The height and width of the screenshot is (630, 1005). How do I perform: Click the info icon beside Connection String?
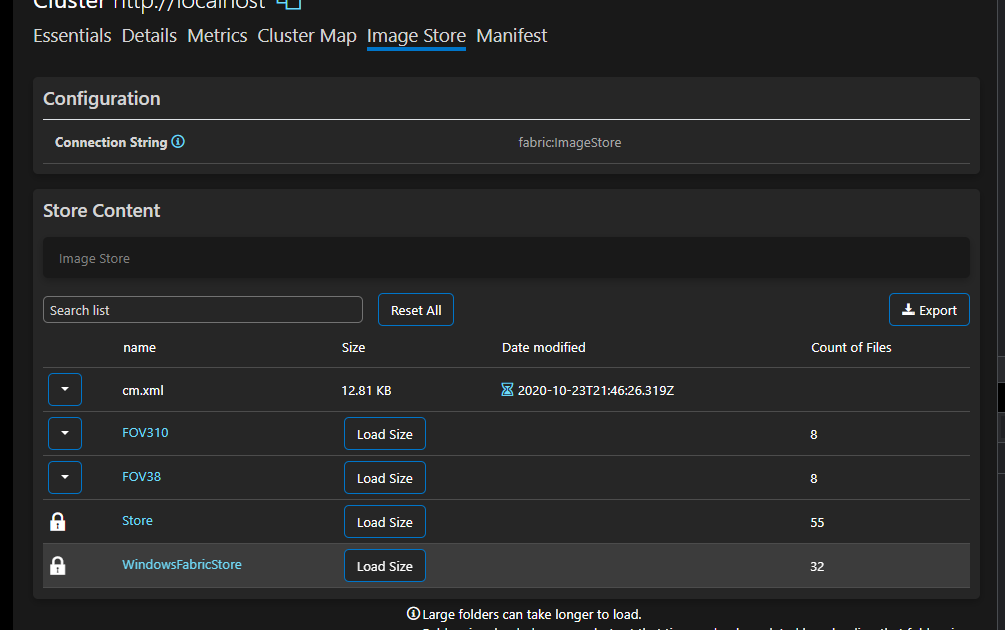click(x=178, y=142)
